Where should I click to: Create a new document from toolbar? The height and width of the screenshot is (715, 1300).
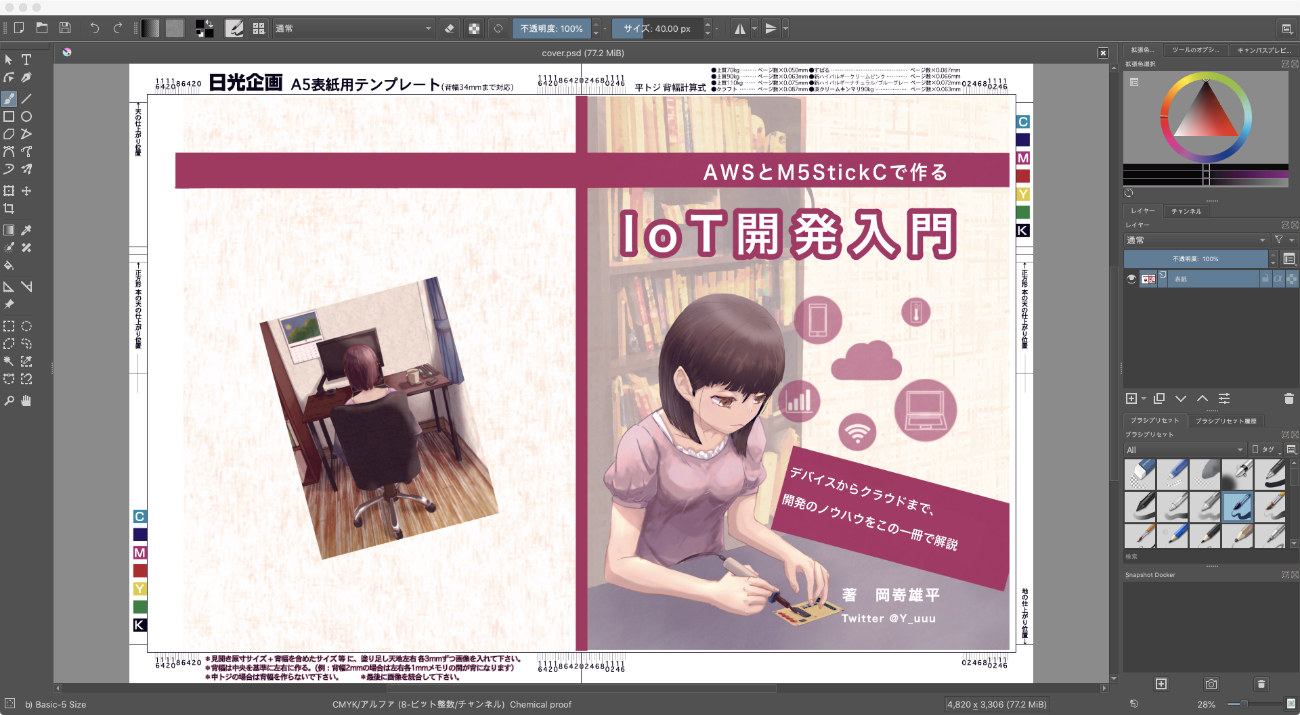(x=18, y=28)
